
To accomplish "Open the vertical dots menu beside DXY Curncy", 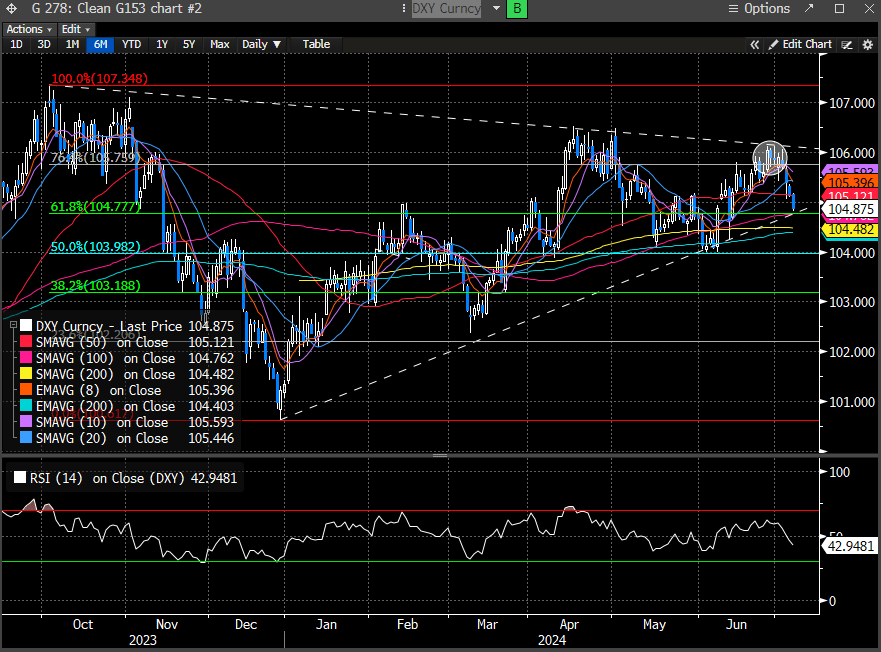I will pos(403,8).
